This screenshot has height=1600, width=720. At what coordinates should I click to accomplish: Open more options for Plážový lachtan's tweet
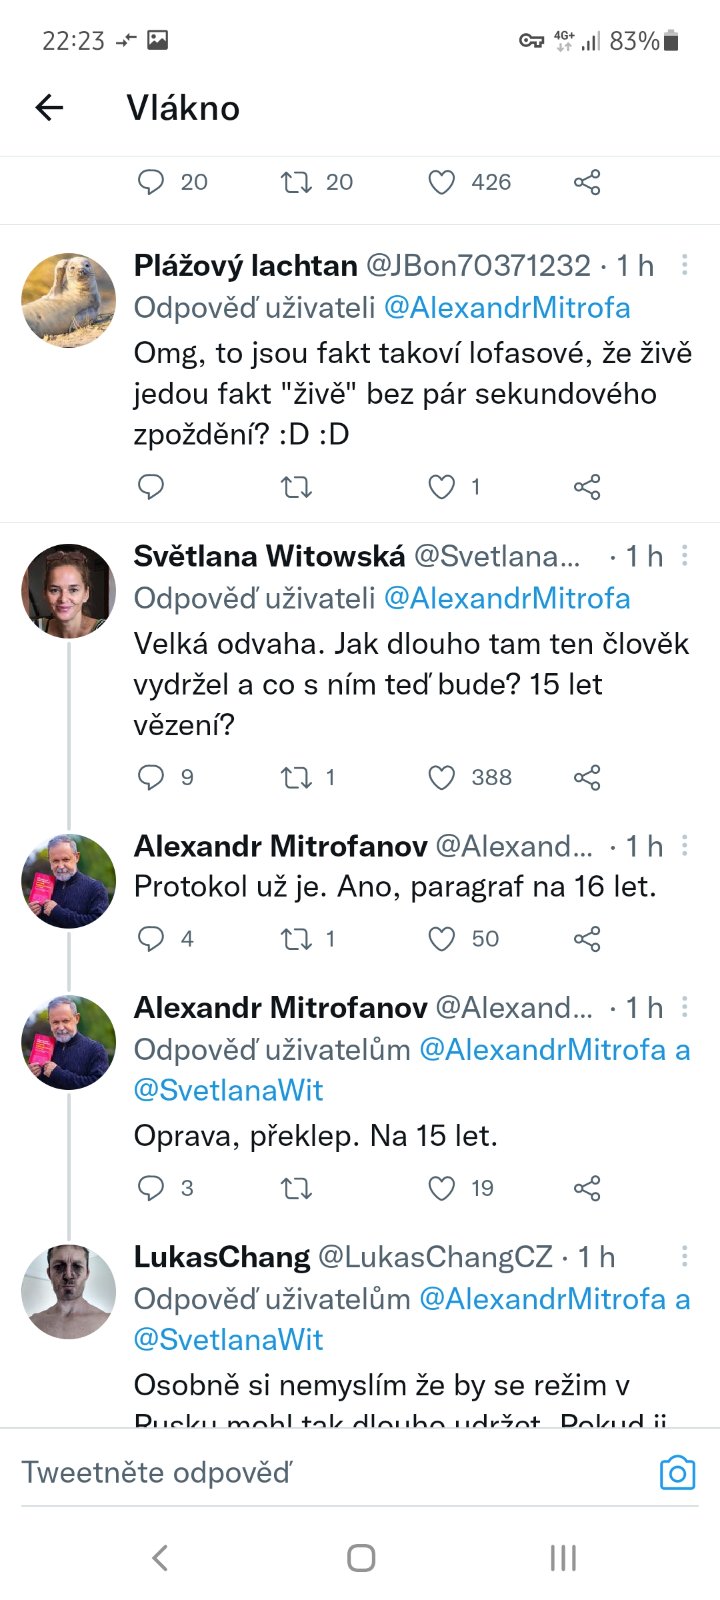coord(684,265)
